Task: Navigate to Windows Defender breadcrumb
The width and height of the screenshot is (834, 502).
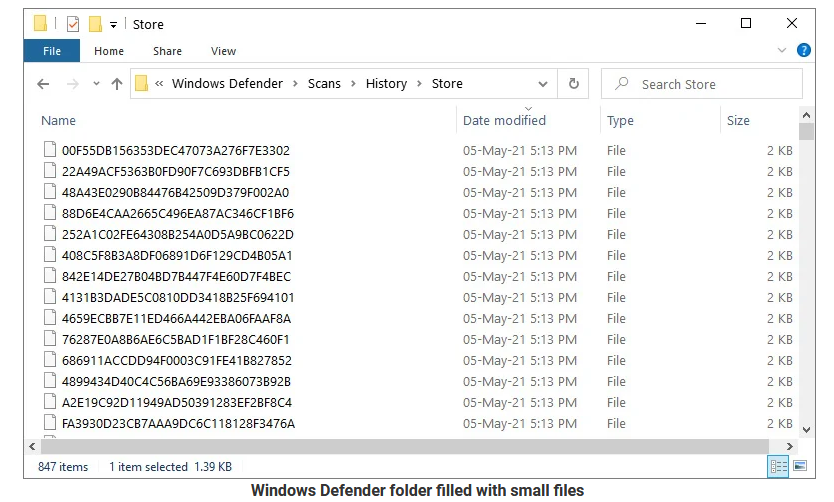Action: (x=227, y=83)
